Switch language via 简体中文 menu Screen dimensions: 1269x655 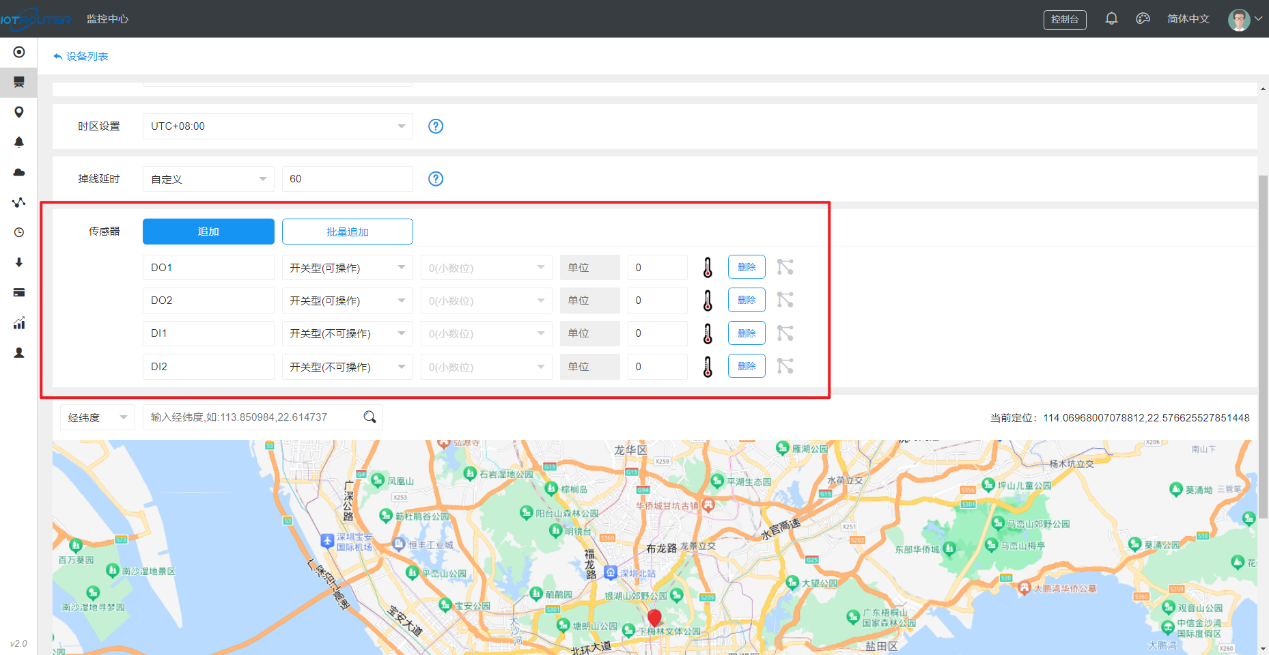(1188, 19)
